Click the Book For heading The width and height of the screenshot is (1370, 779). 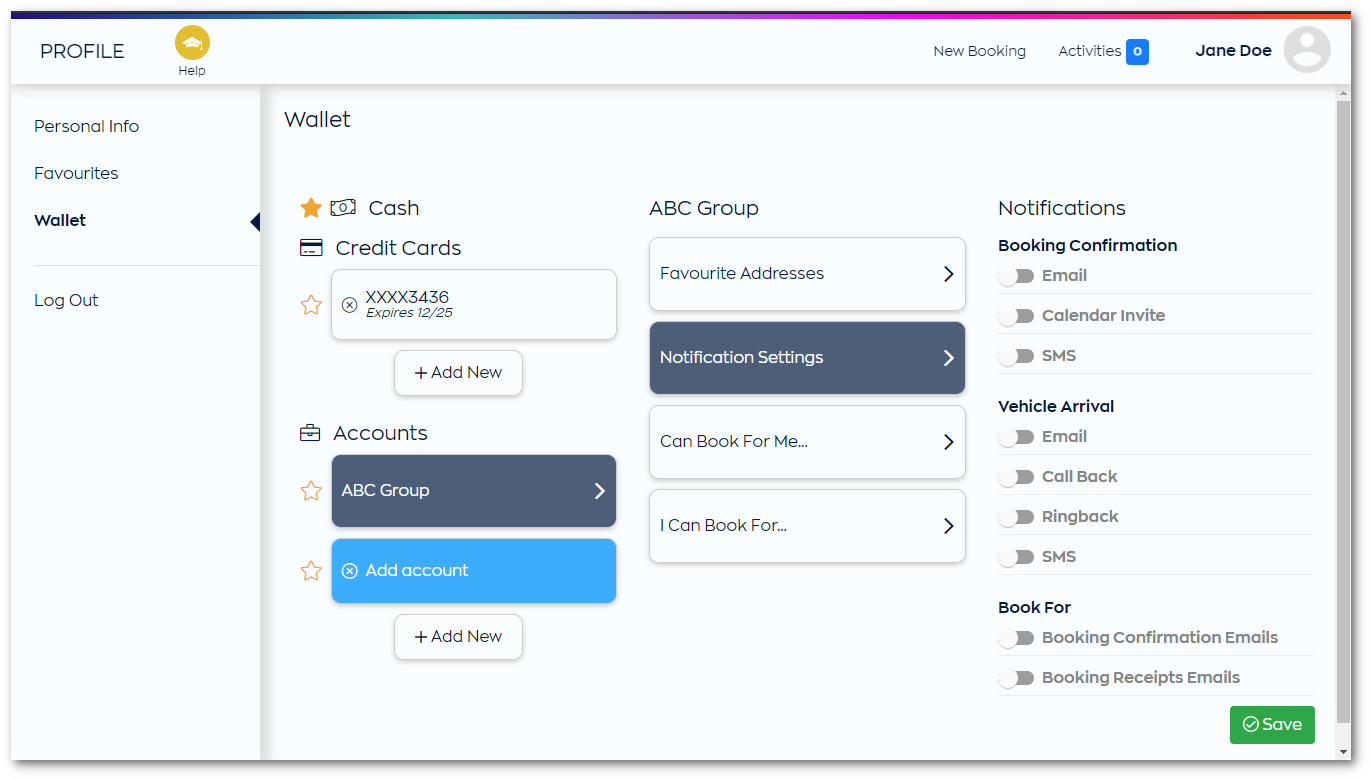(1034, 607)
